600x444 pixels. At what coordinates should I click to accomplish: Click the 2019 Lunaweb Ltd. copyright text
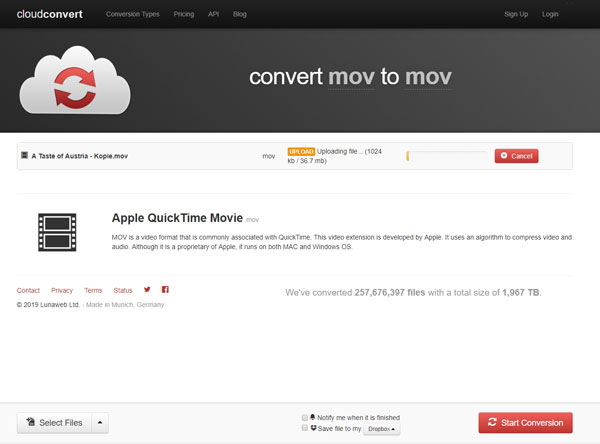(x=48, y=305)
